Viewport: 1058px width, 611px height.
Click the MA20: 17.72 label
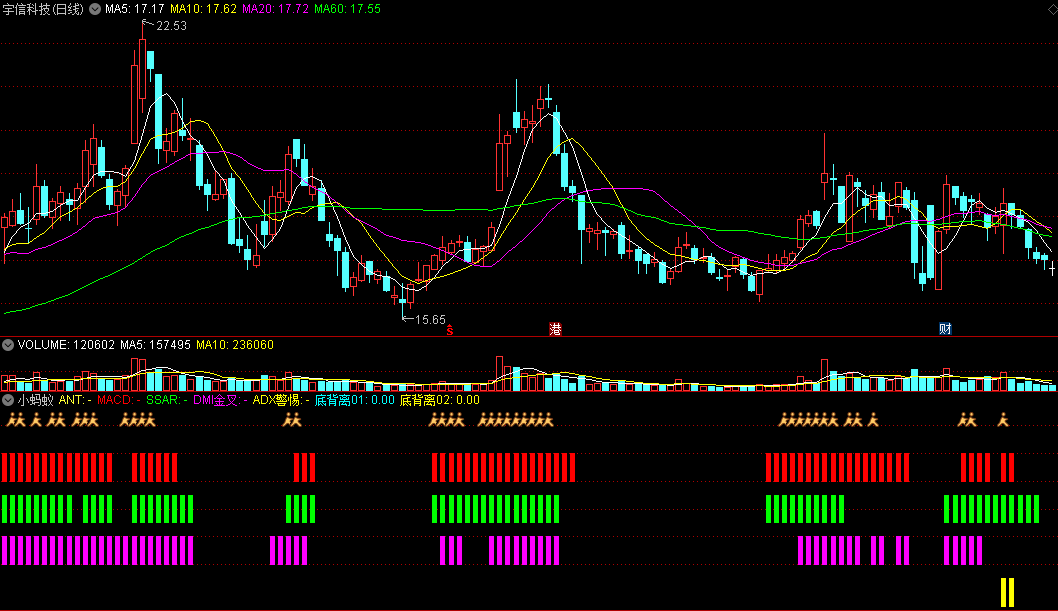tap(275, 9)
